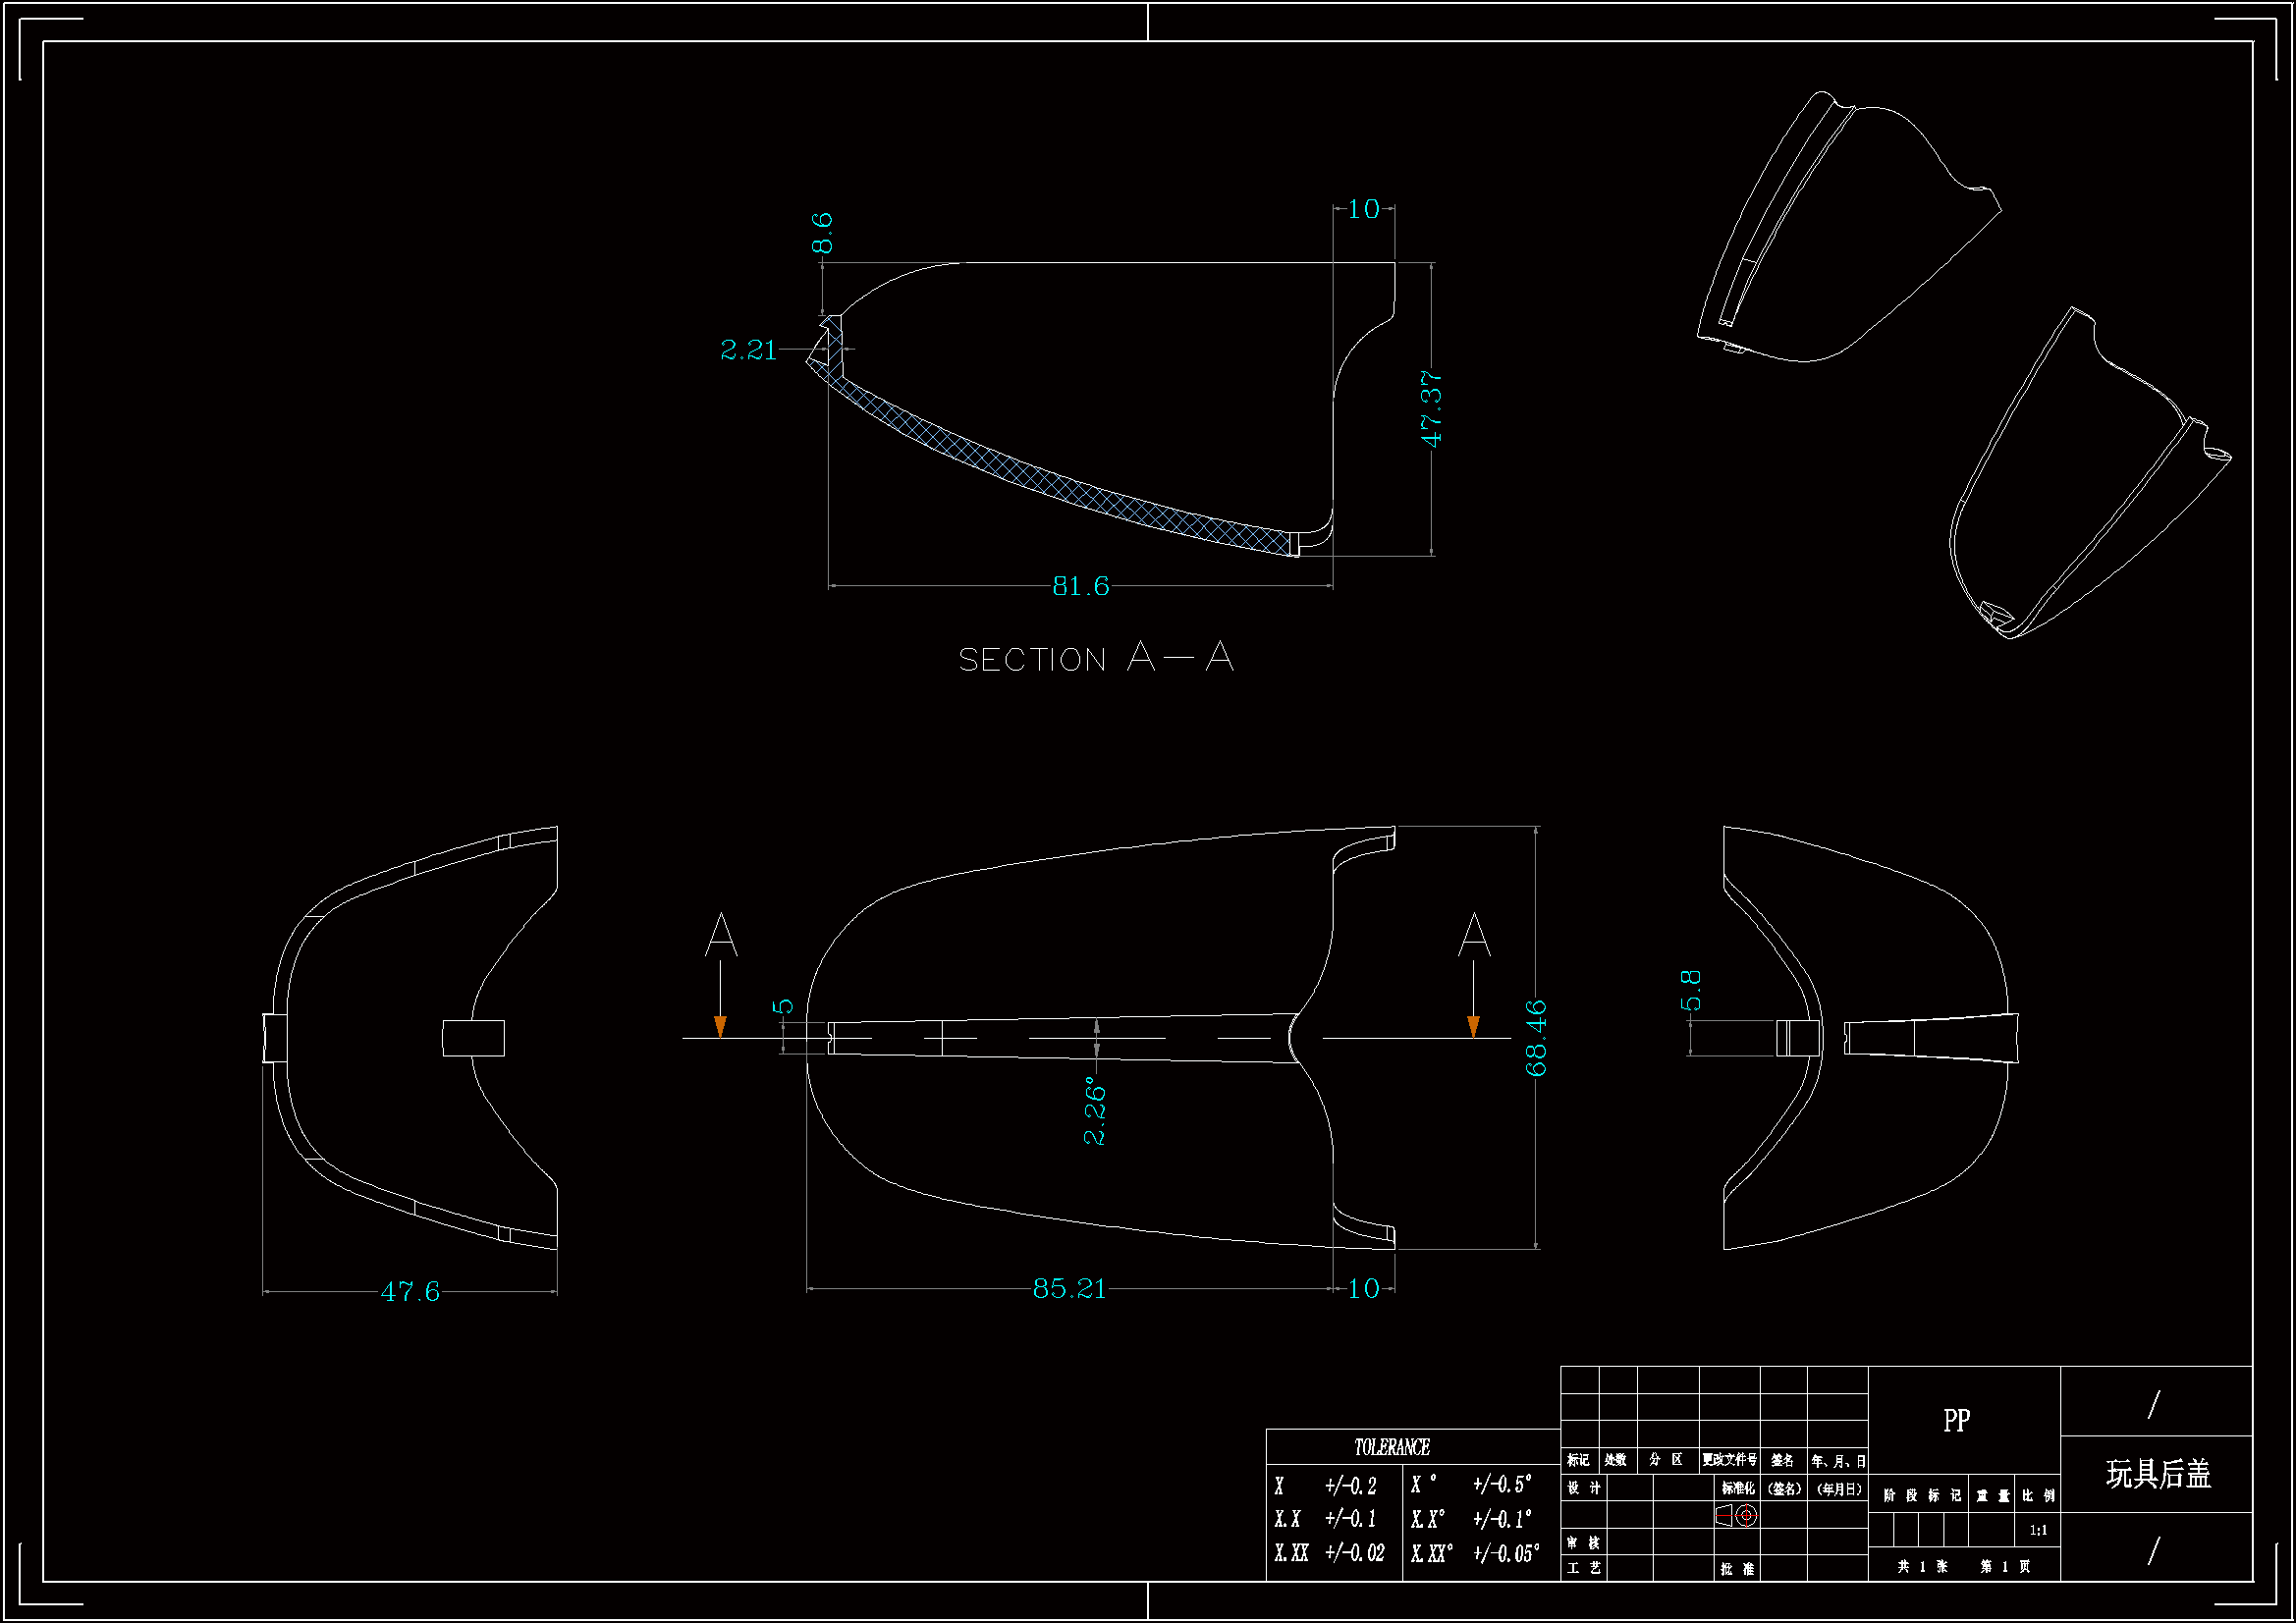Select the 2.21 thickness dimension

[748, 350]
